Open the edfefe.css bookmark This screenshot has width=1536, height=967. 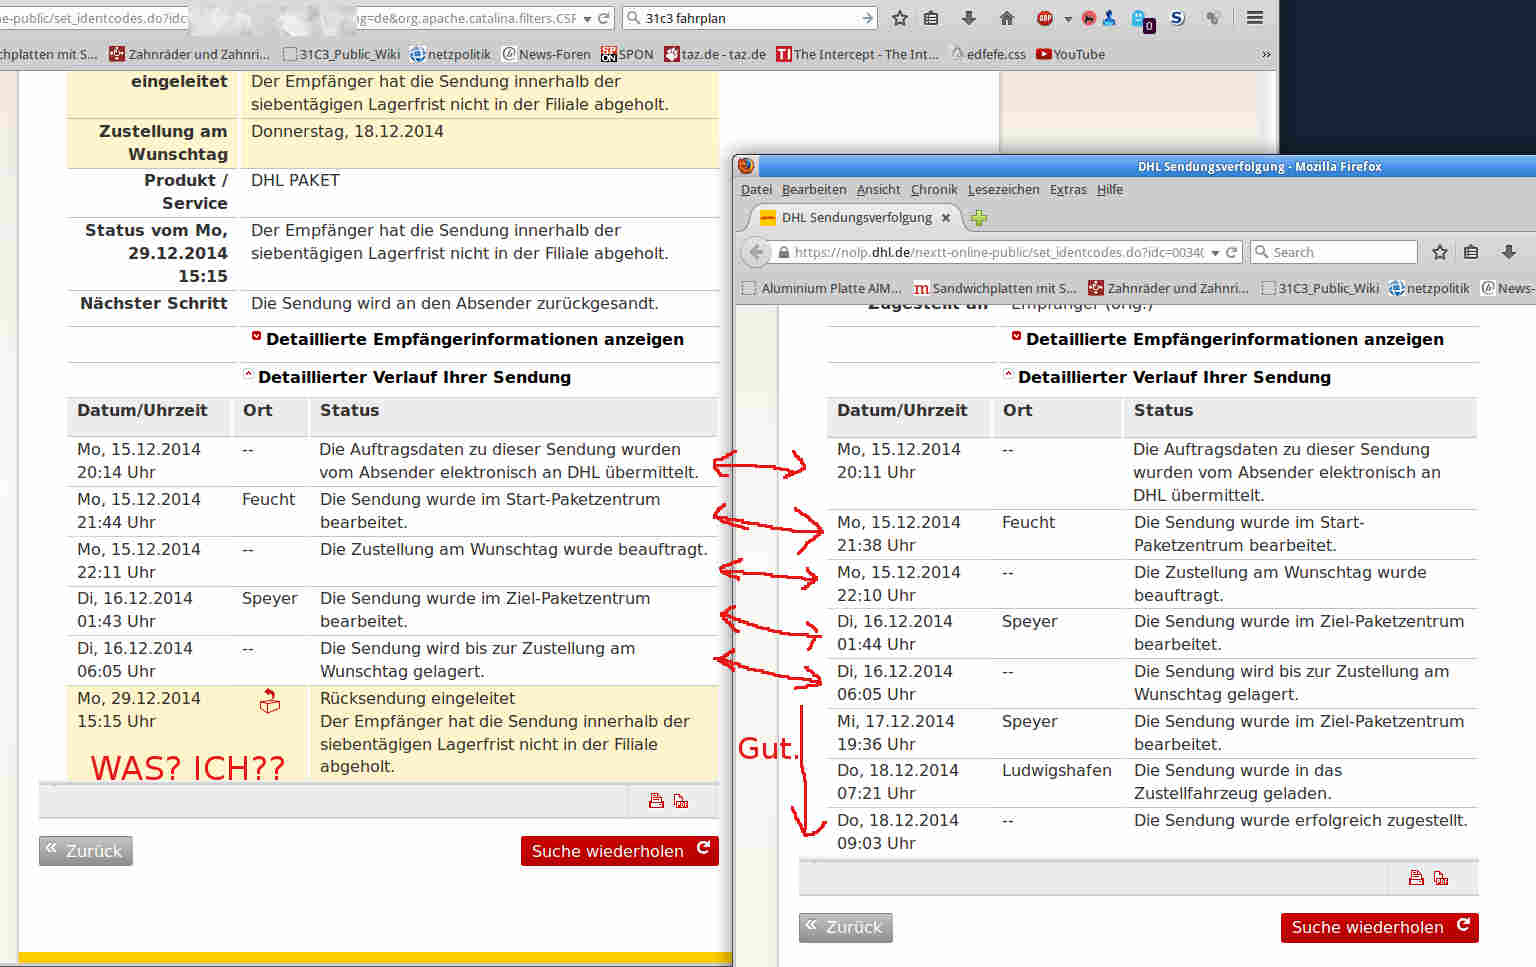tap(988, 54)
